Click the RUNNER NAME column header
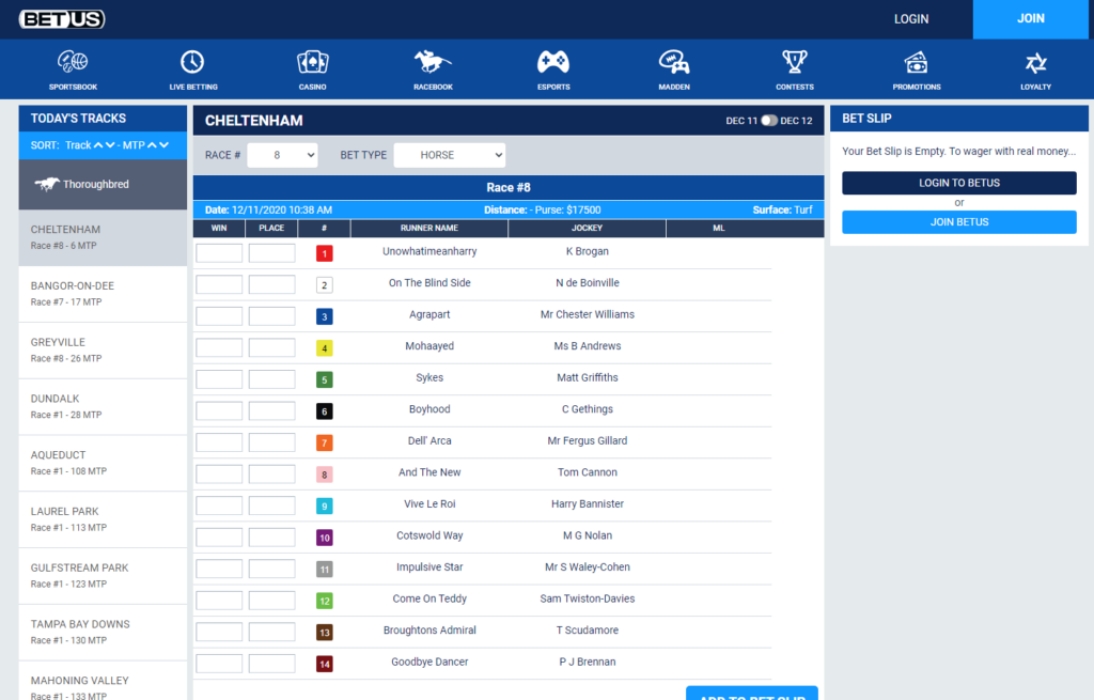The image size is (1094, 700). pyautogui.click(x=429, y=228)
